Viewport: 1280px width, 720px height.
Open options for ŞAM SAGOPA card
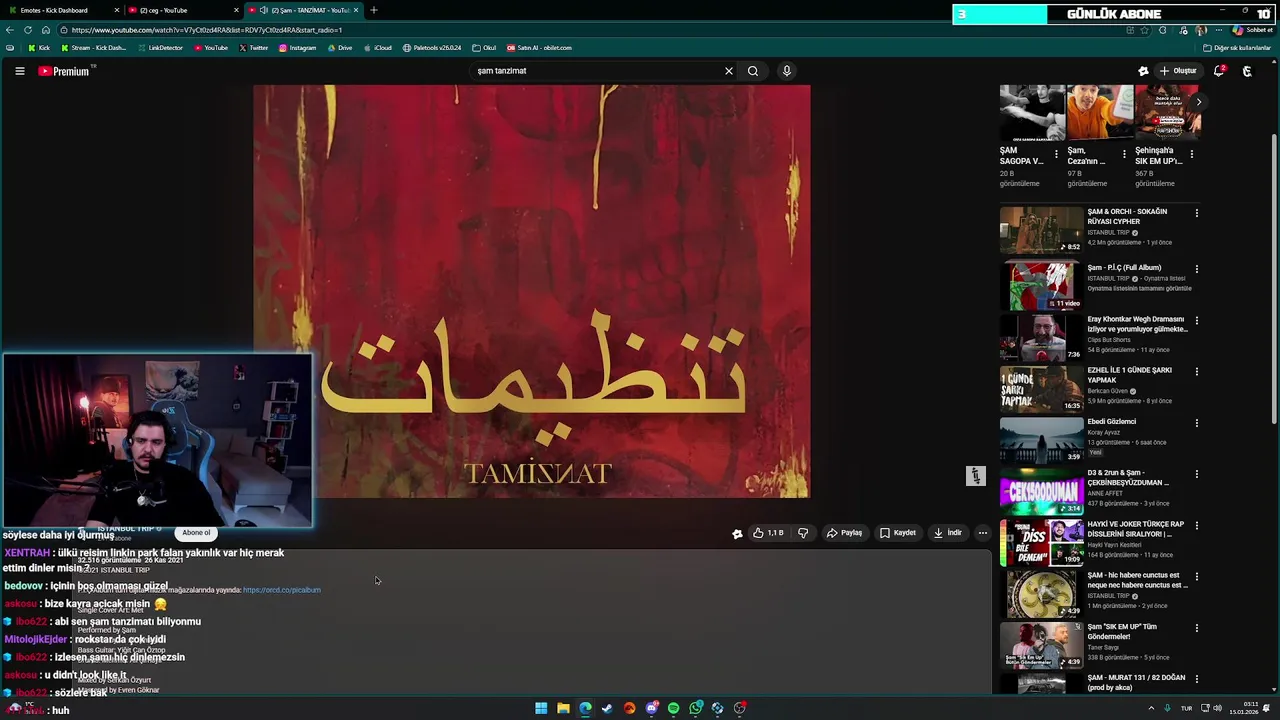coord(1056,154)
